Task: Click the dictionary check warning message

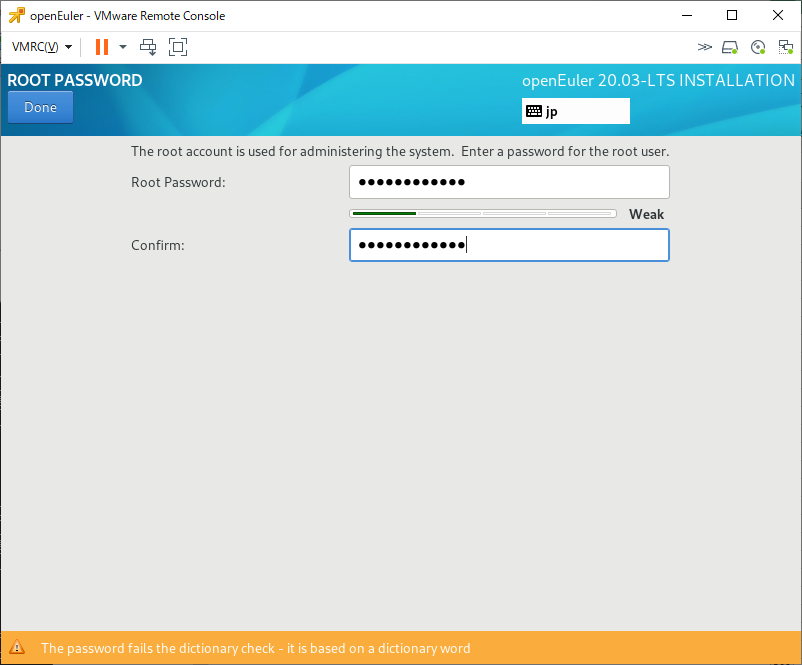Action: pos(255,648)
